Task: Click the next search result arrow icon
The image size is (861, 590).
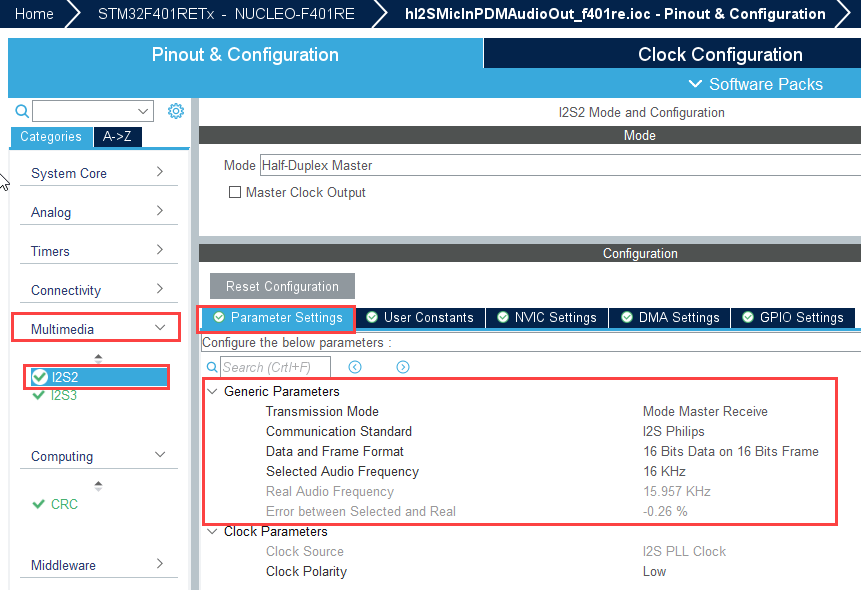Action: point(403,367)
